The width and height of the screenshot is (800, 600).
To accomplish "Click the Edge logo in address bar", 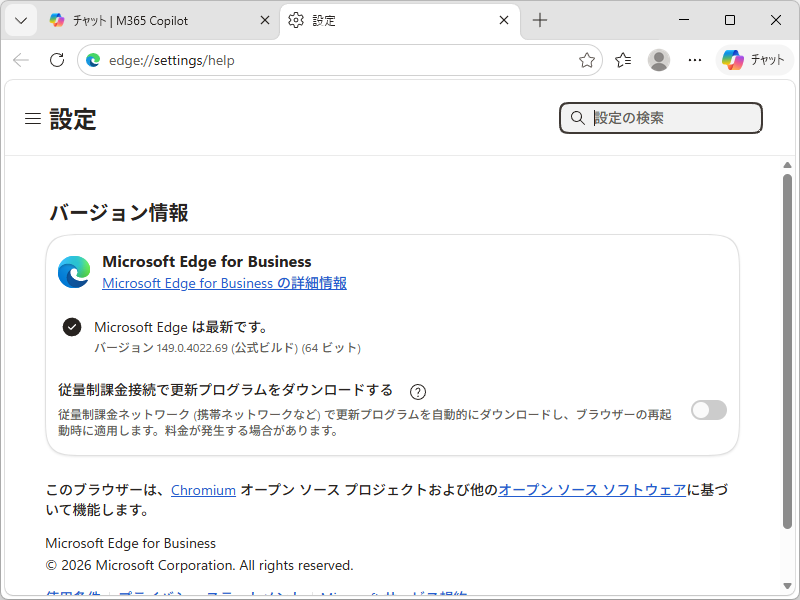I will pyautogui.click(x=93, y=60).
